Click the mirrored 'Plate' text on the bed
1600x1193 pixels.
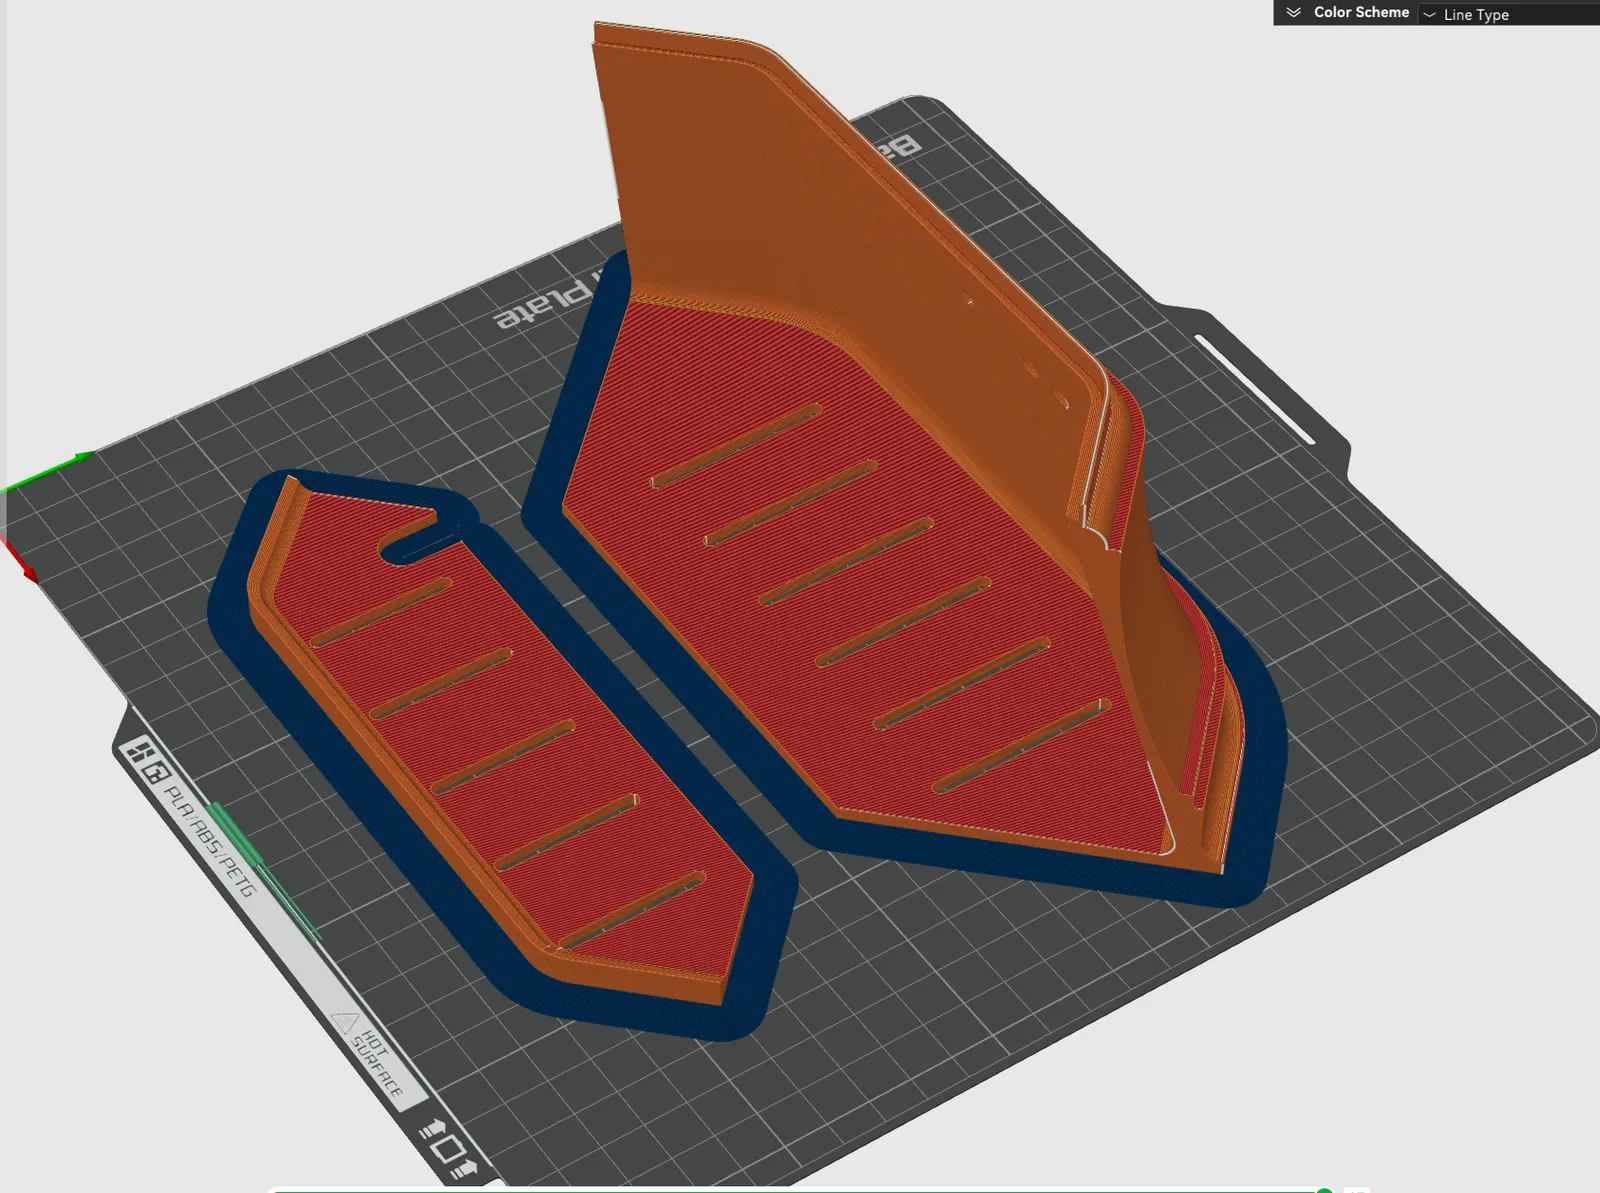[x=543, y=304]
